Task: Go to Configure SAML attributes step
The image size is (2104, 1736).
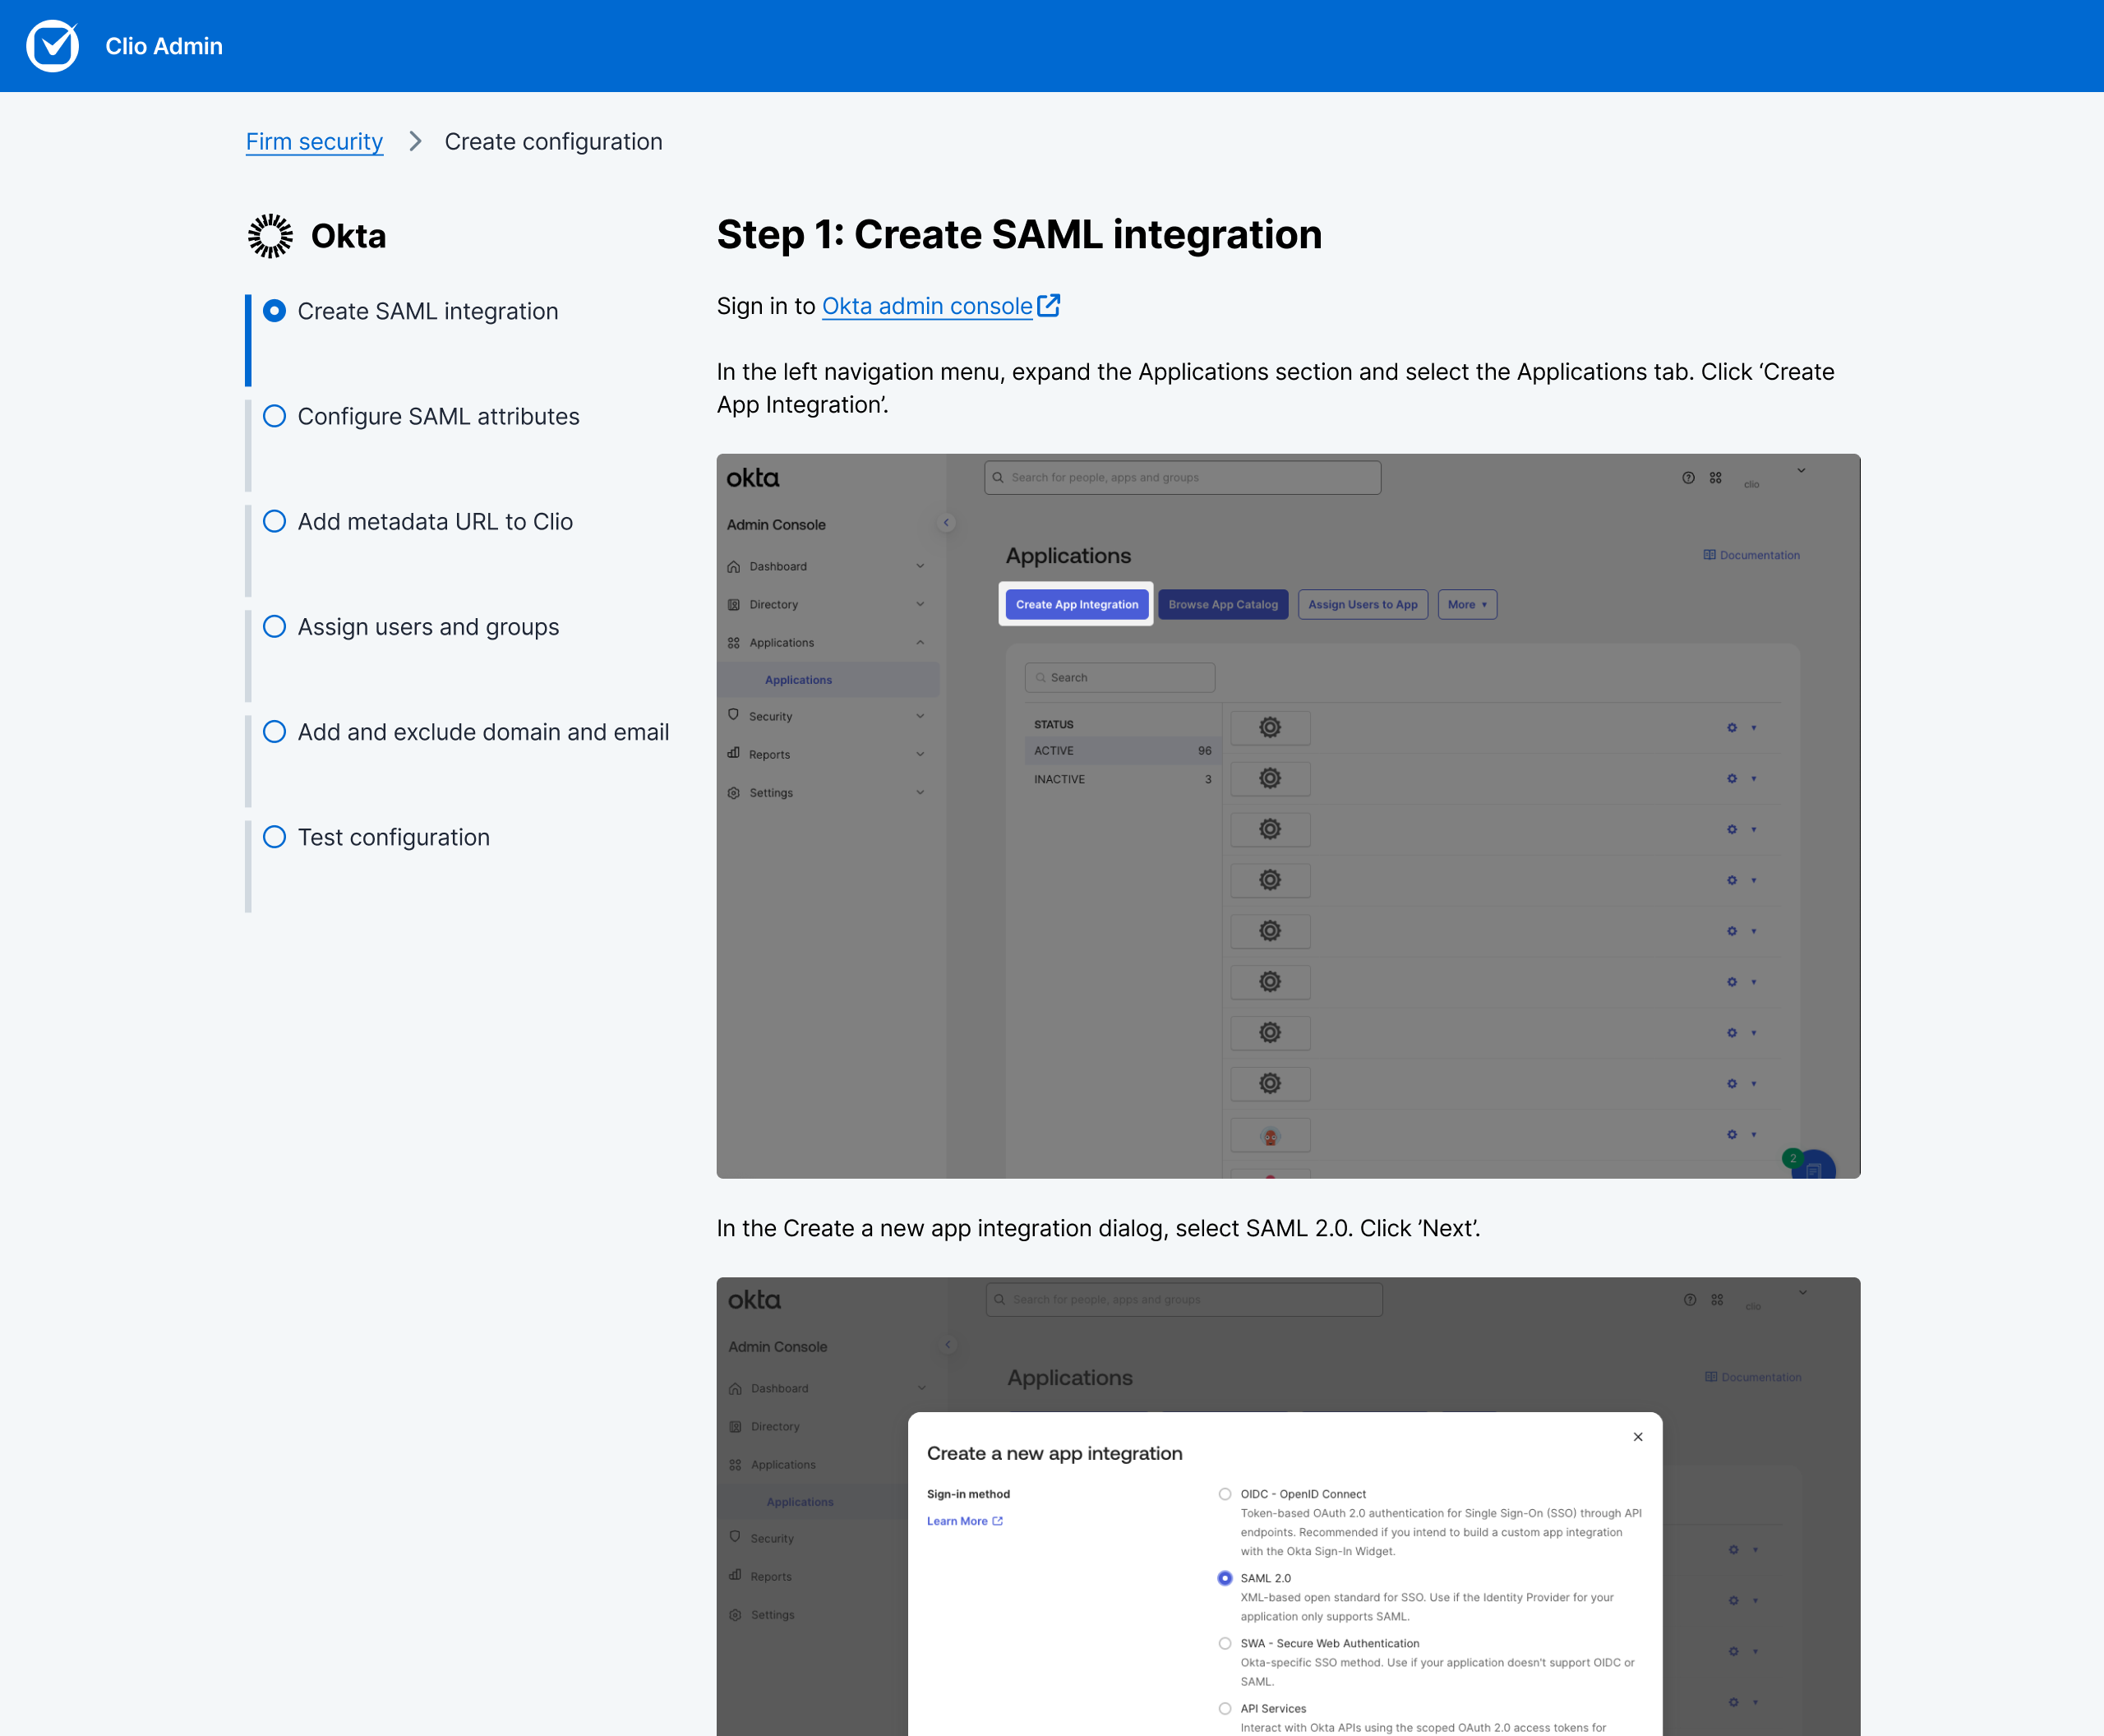Action: 438,416
